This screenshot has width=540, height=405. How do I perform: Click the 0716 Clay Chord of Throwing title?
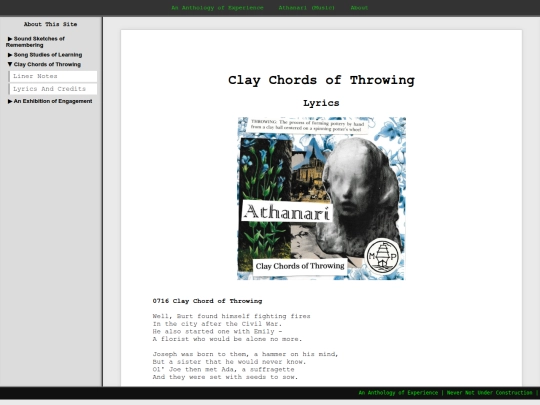[207, 301]
